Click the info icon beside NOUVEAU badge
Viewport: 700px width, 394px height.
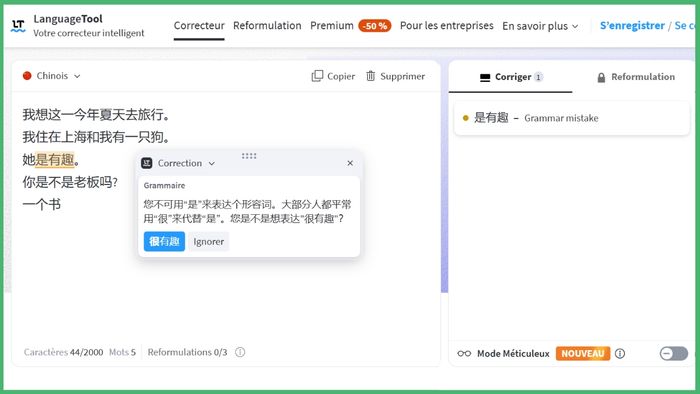click(x=620, y=353)
